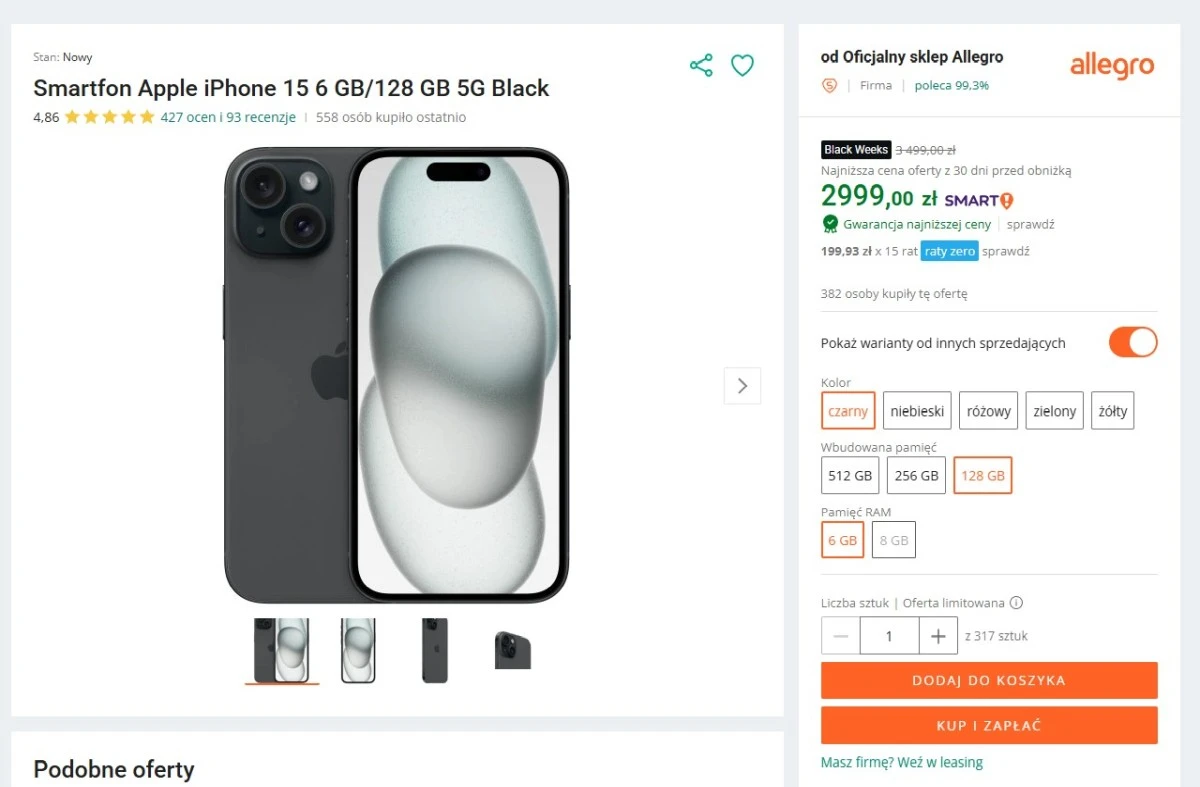This screenshot has width=1200, height=787.
Task: Select the 8 GB RAM option
Action: click(x=893, y=539)
